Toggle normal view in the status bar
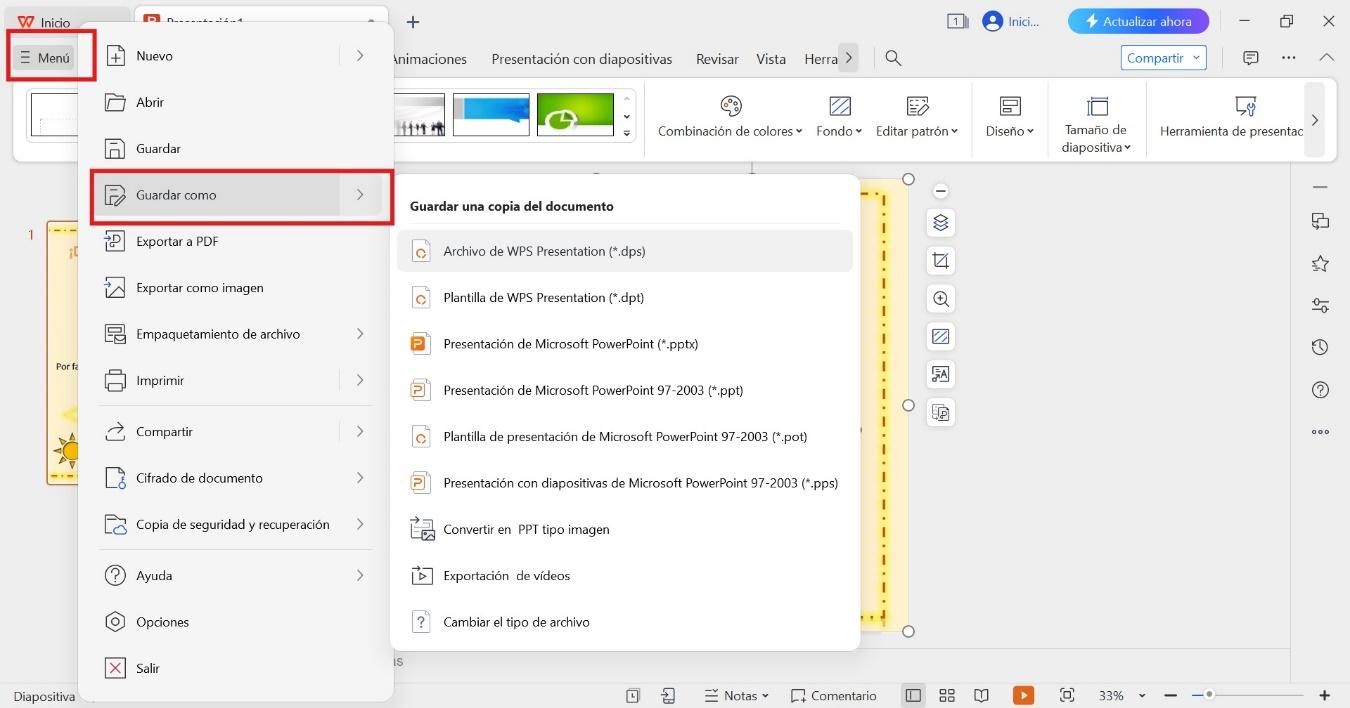1350x708 pixels. 911,695
